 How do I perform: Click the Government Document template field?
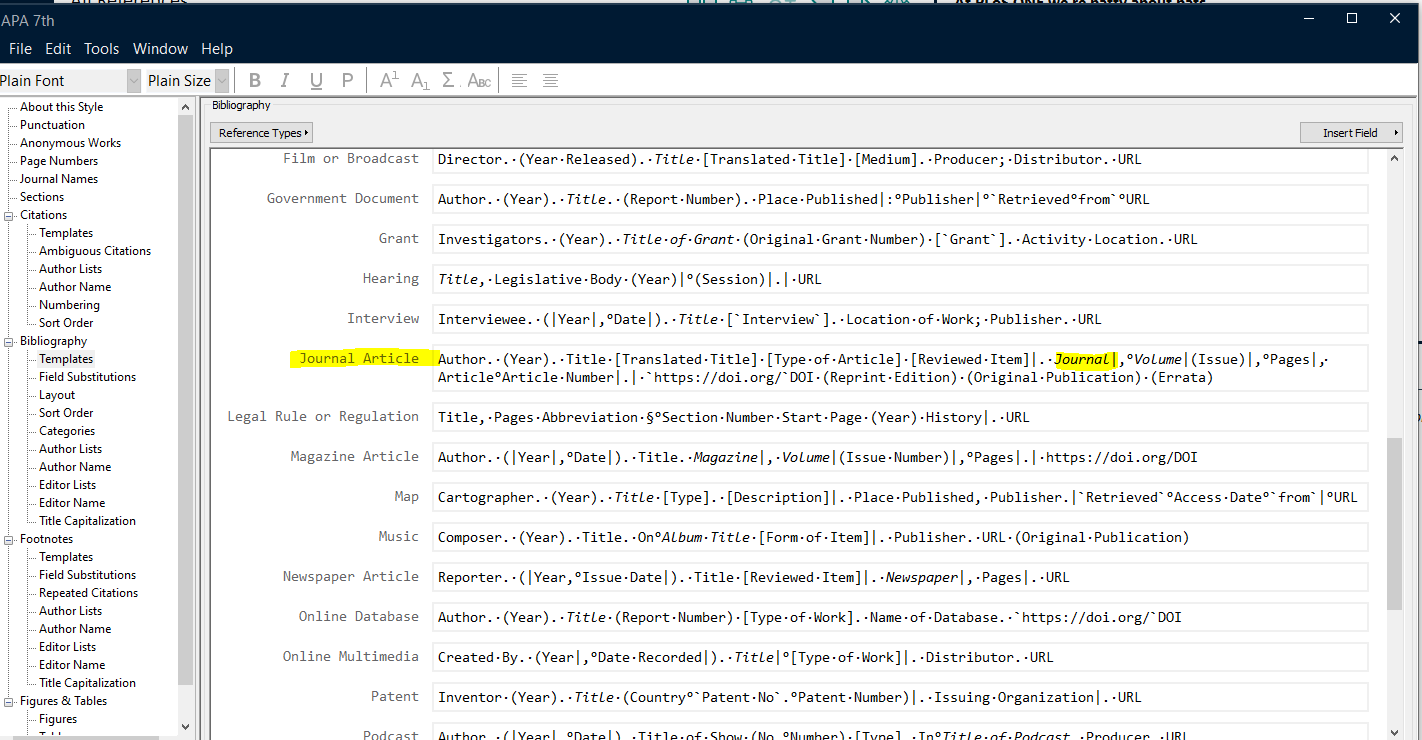click(x=900, y=199)
